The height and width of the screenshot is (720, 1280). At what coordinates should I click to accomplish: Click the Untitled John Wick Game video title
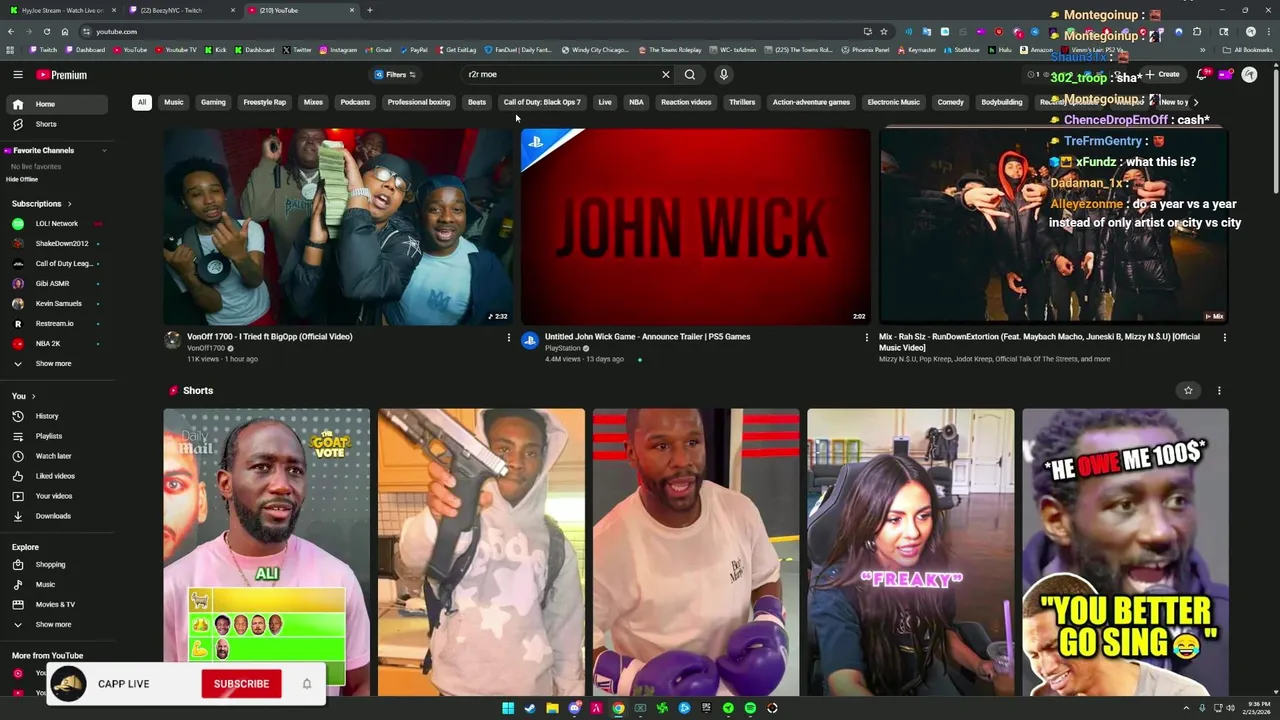647,337
